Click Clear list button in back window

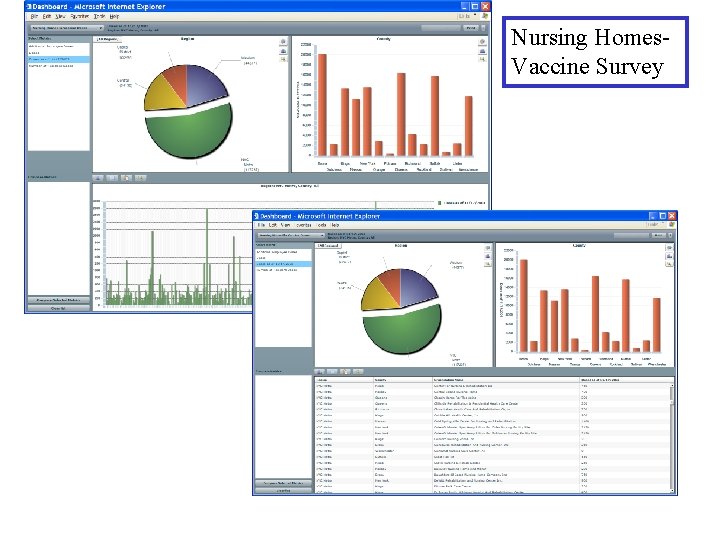[x=58, y=309]
